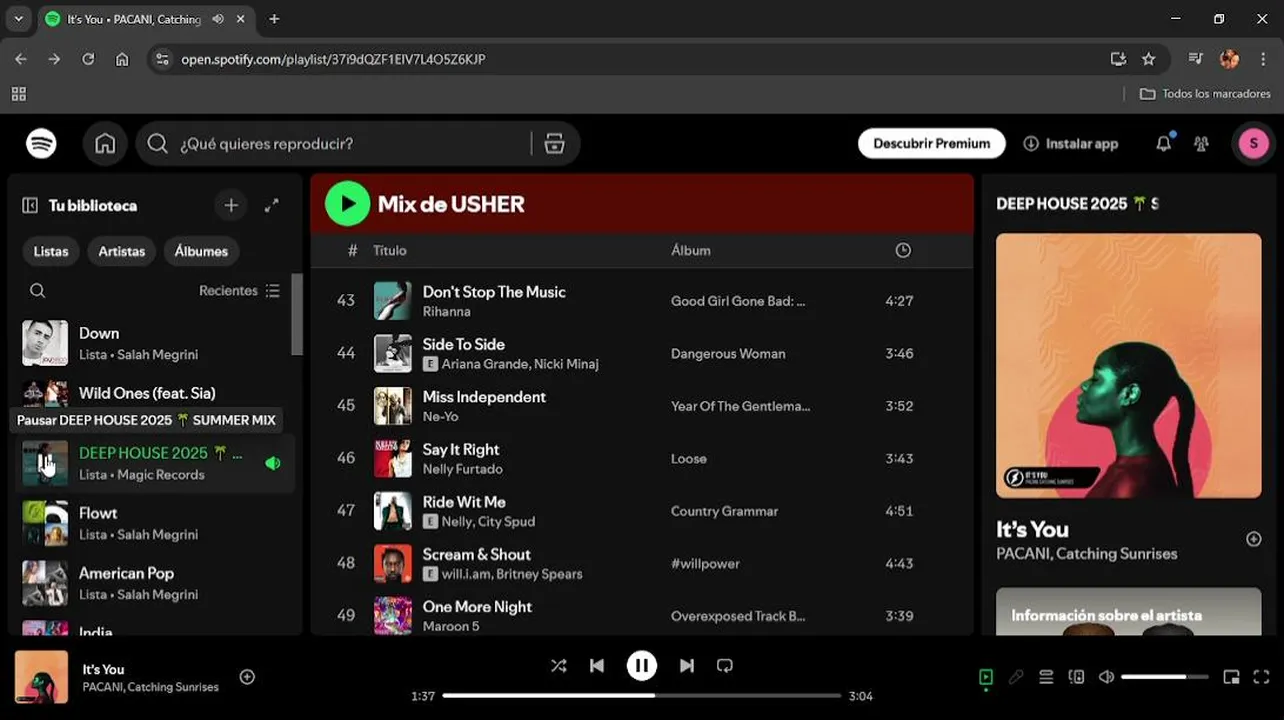The image size is (1284, 720).
Task: Toggle shuffle playback
Action: (558, 665)
